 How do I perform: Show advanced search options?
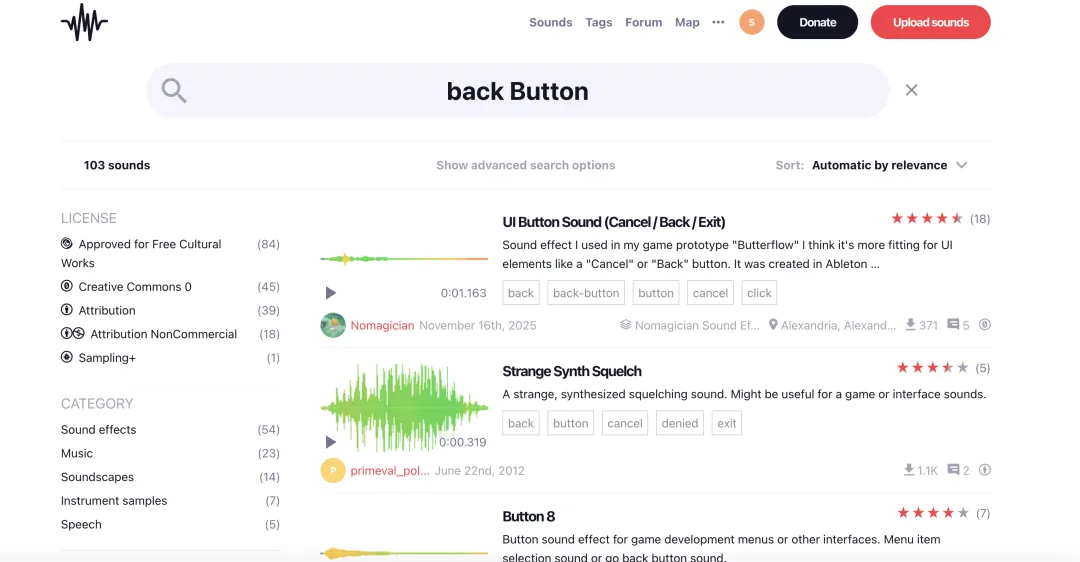(x=526, y=165)
